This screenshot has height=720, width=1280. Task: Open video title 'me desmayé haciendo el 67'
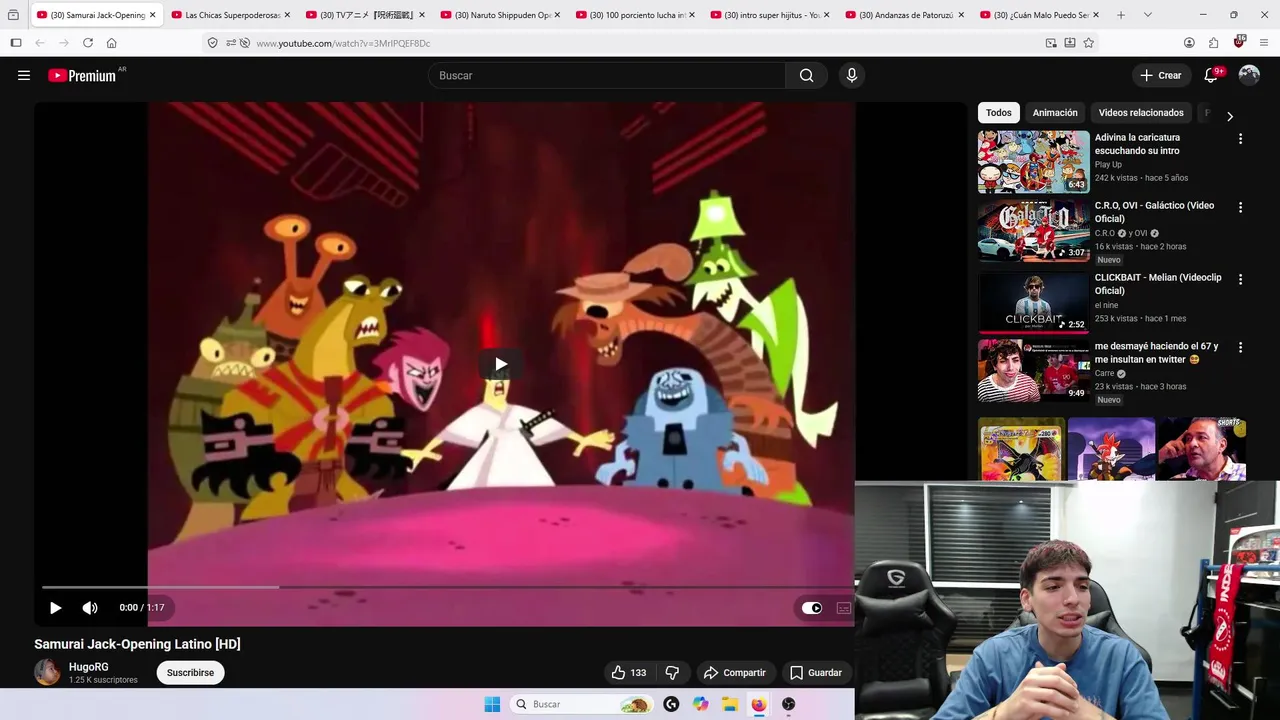coord(1156,352)
